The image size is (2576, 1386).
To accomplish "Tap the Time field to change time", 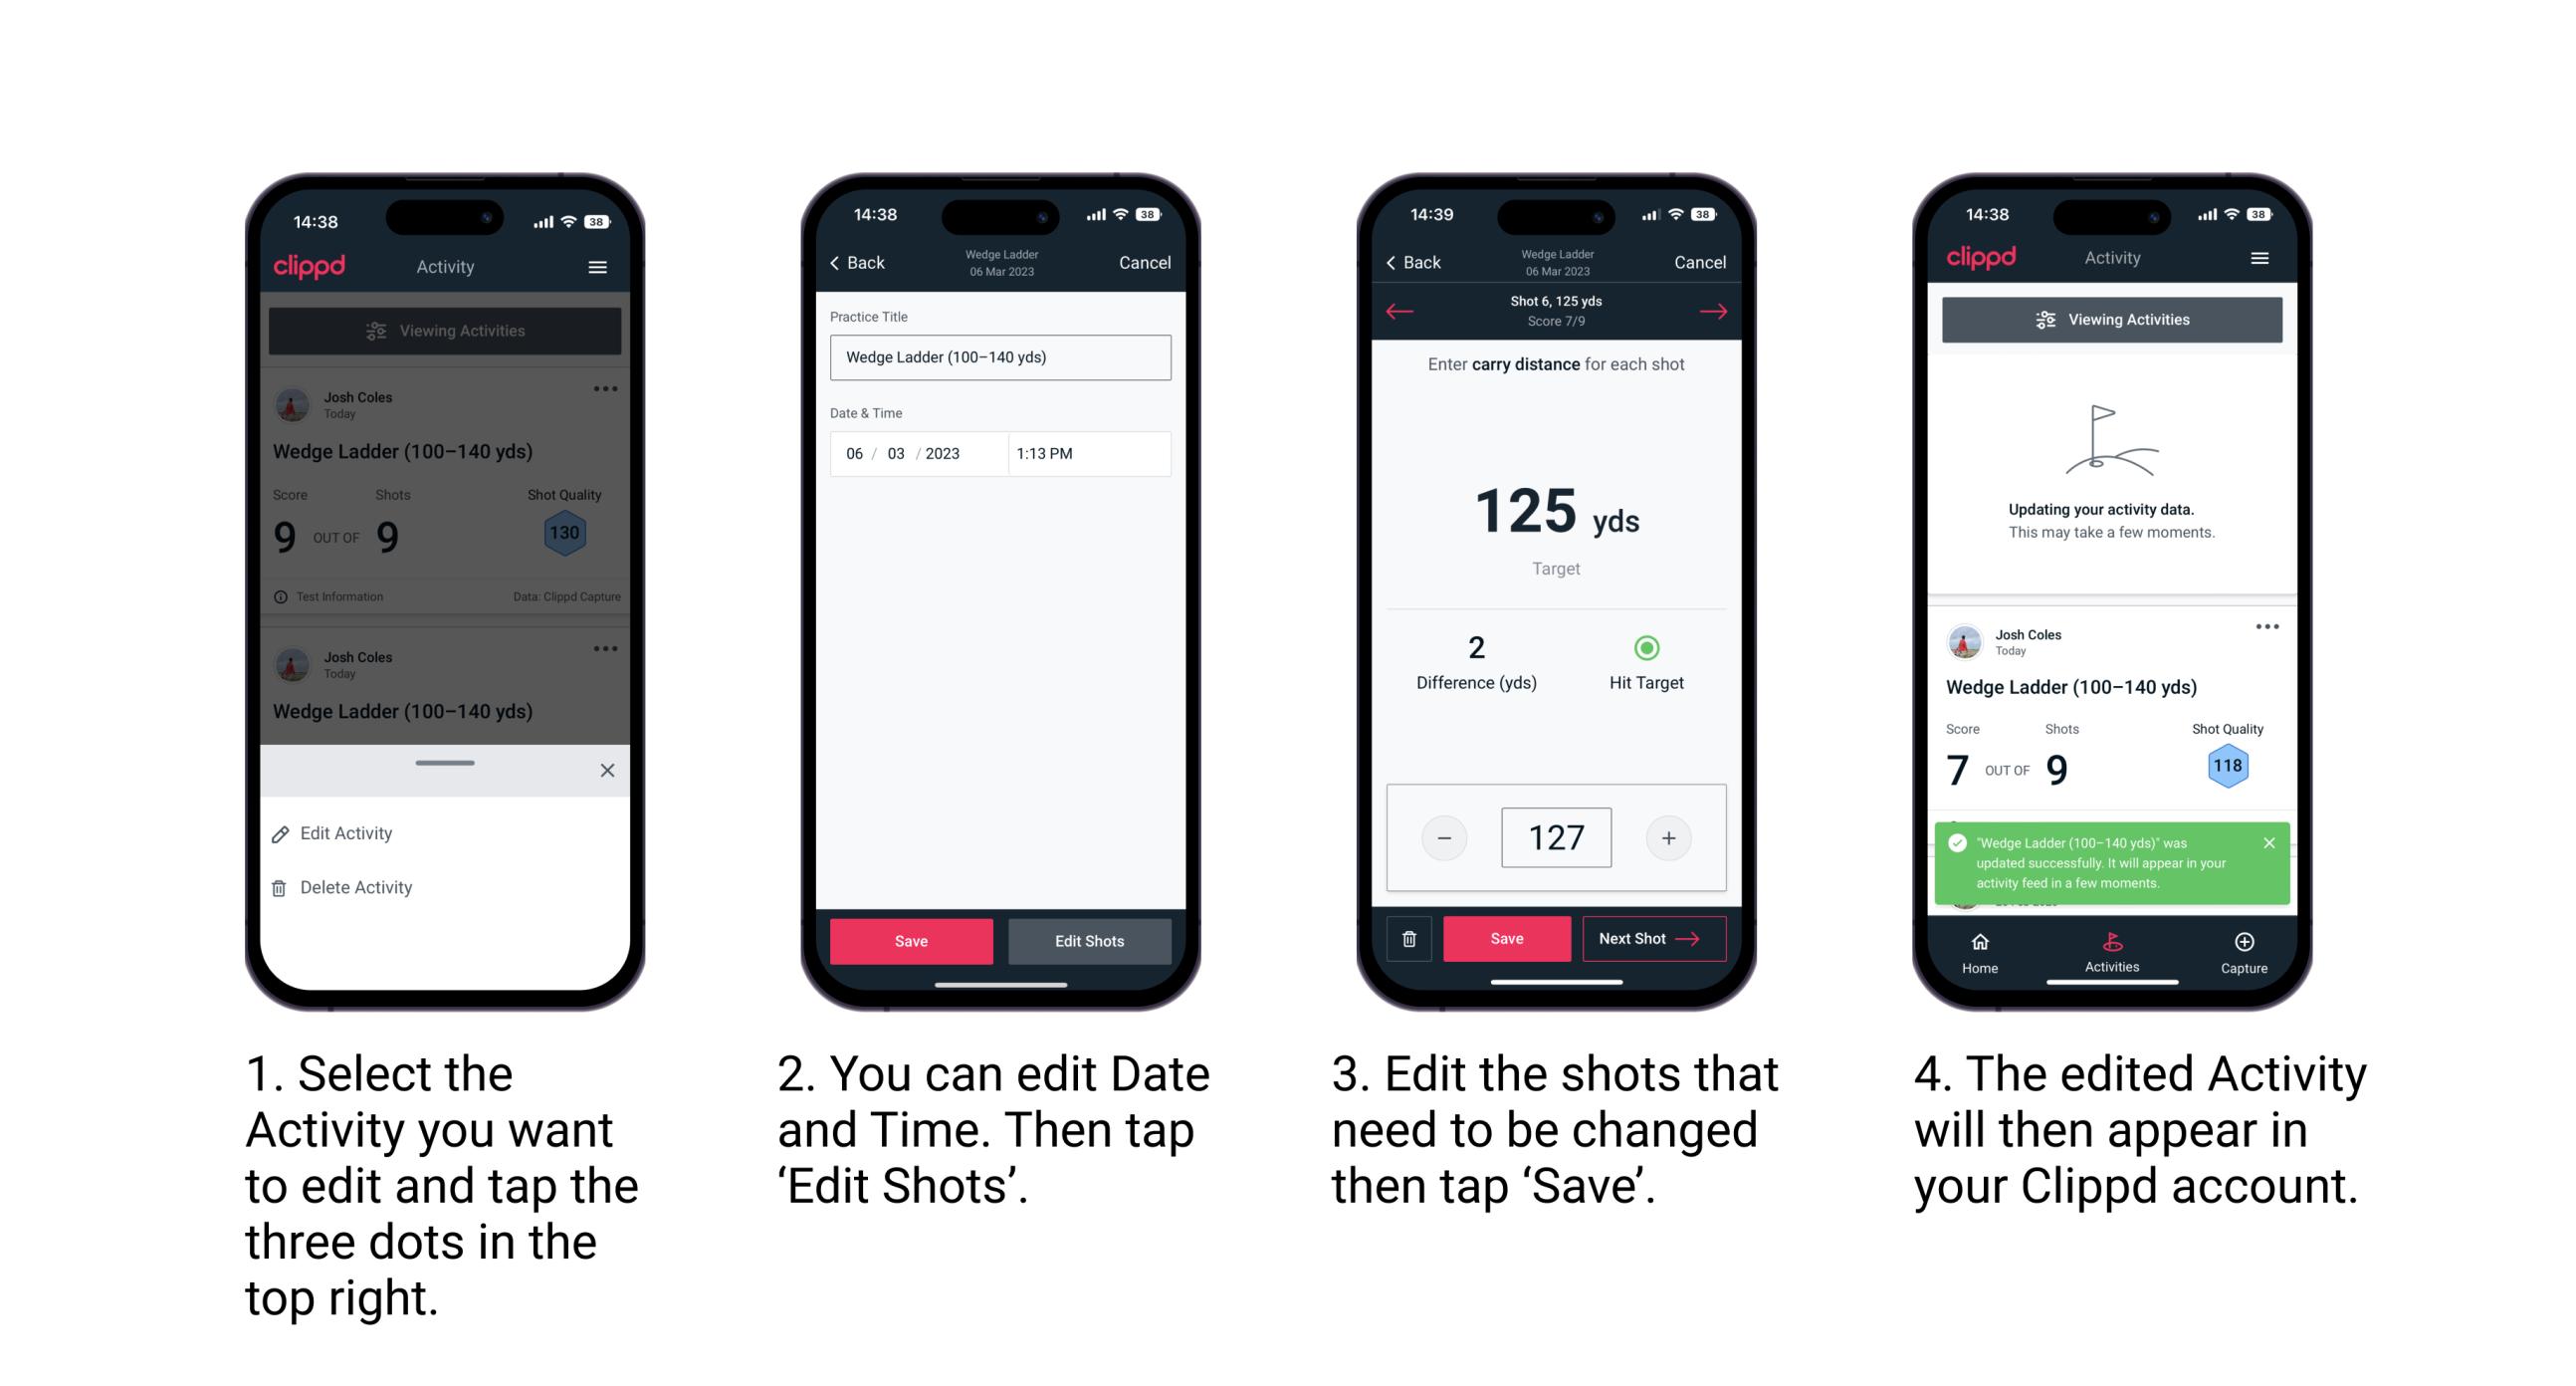I will (1094, 454).
